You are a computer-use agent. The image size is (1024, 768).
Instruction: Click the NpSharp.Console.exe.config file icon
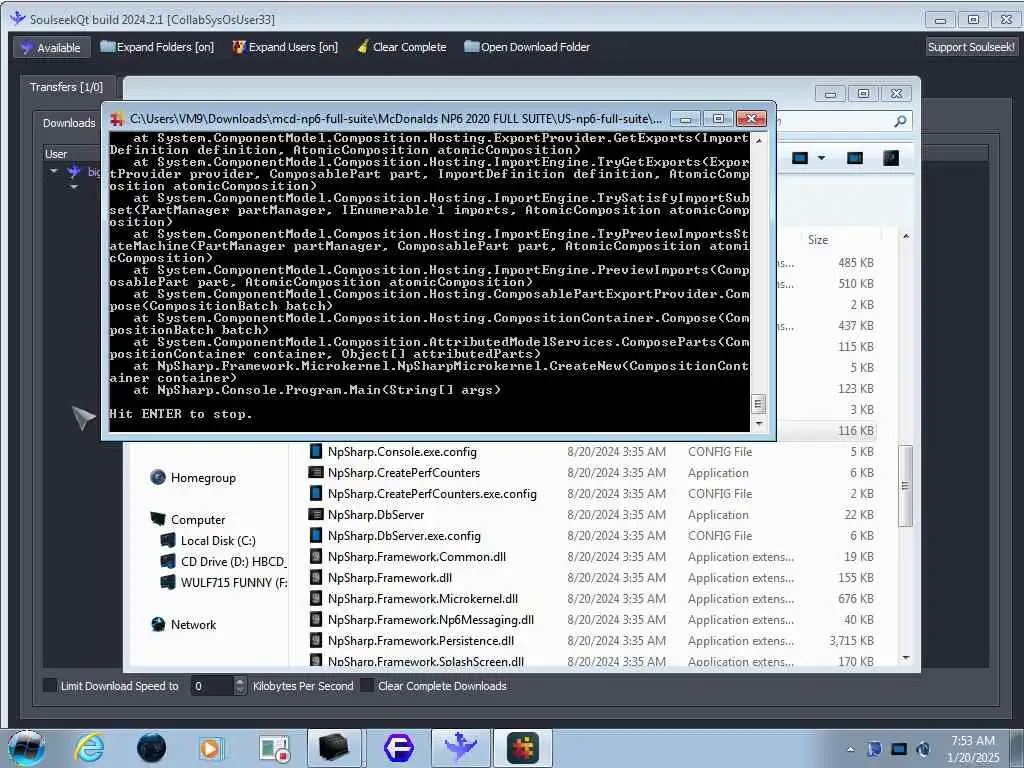[x=315, y=452]
